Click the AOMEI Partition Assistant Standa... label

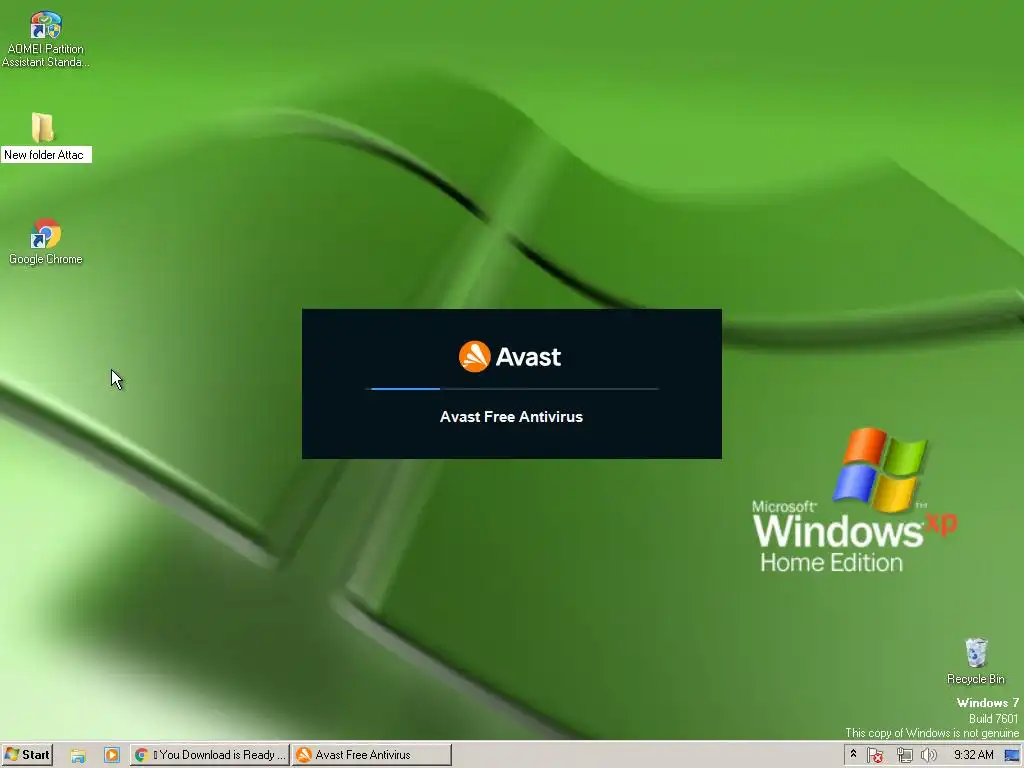coord(46,56)
